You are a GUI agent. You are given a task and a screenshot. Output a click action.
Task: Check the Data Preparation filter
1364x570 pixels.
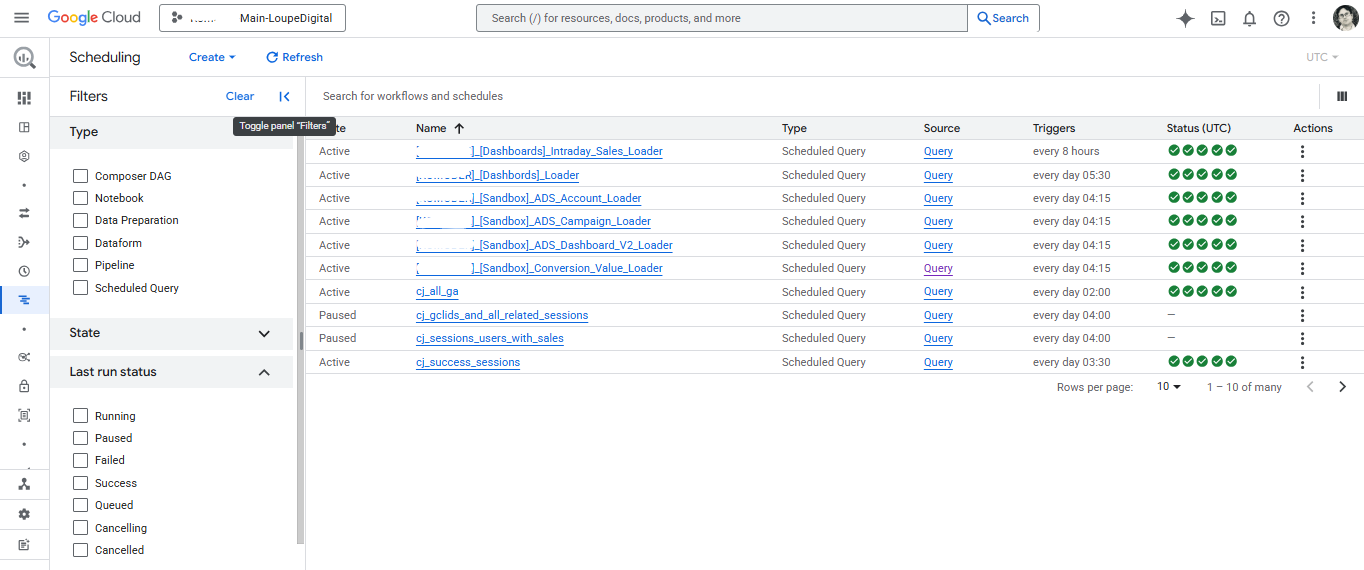click(x=81, y=220)
